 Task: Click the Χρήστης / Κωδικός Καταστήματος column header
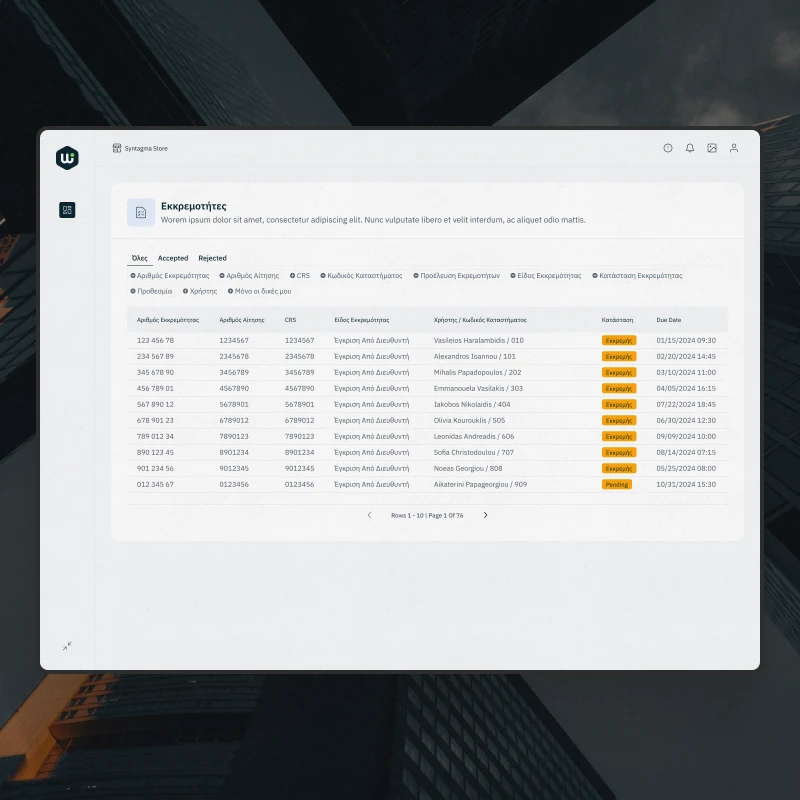480,320
